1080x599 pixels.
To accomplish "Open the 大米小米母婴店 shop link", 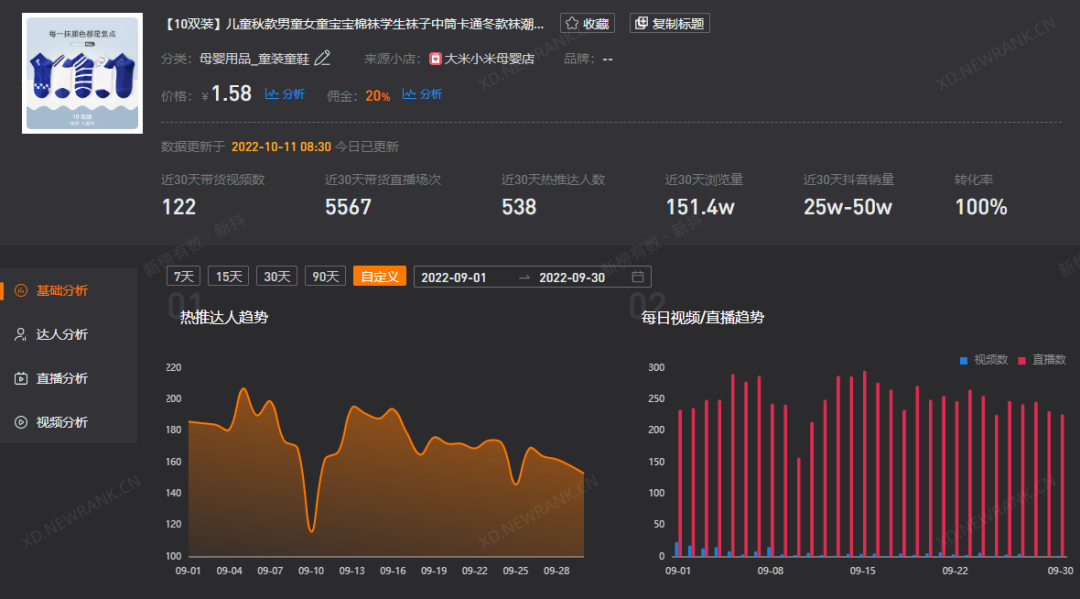I will coord(489,59).
